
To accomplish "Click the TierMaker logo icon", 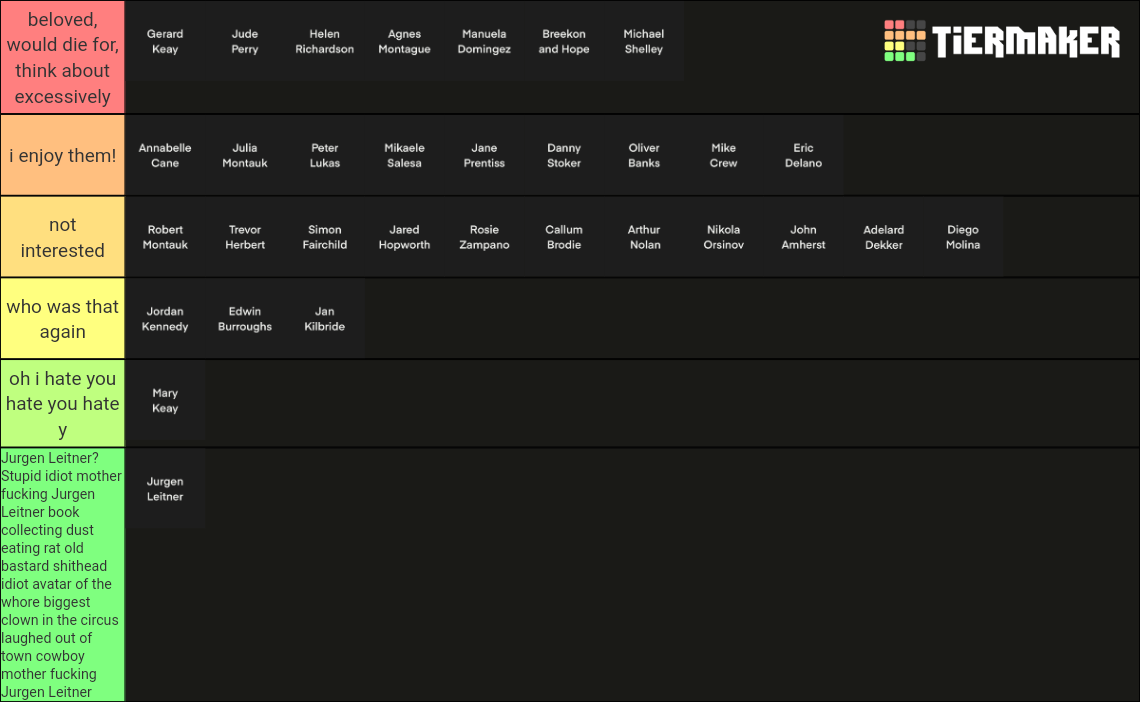I will coord(905,41).
